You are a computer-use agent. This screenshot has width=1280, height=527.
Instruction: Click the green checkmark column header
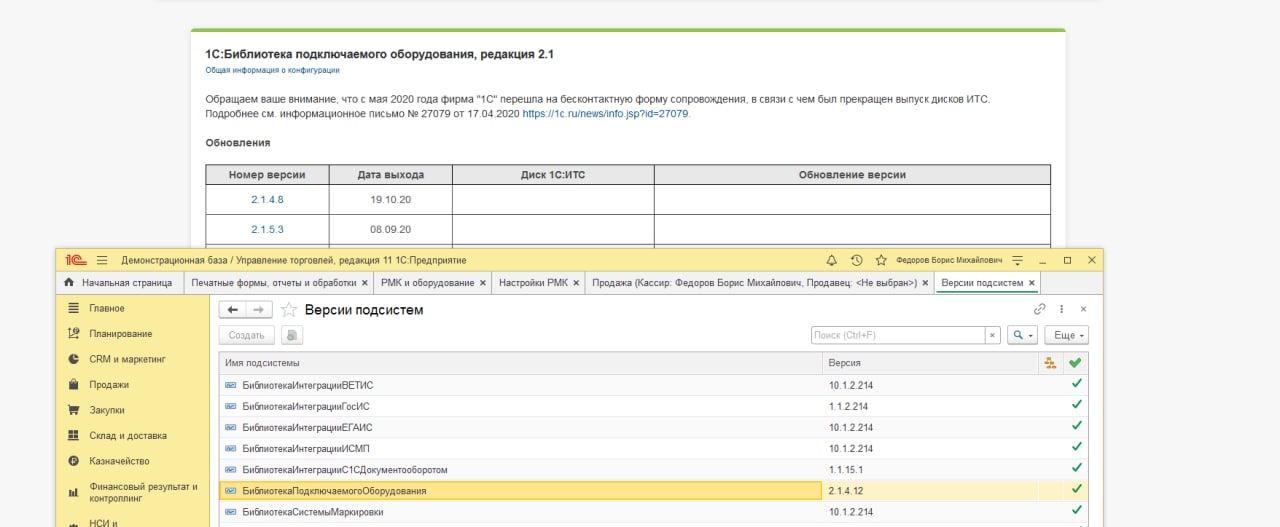[1075, 363]
